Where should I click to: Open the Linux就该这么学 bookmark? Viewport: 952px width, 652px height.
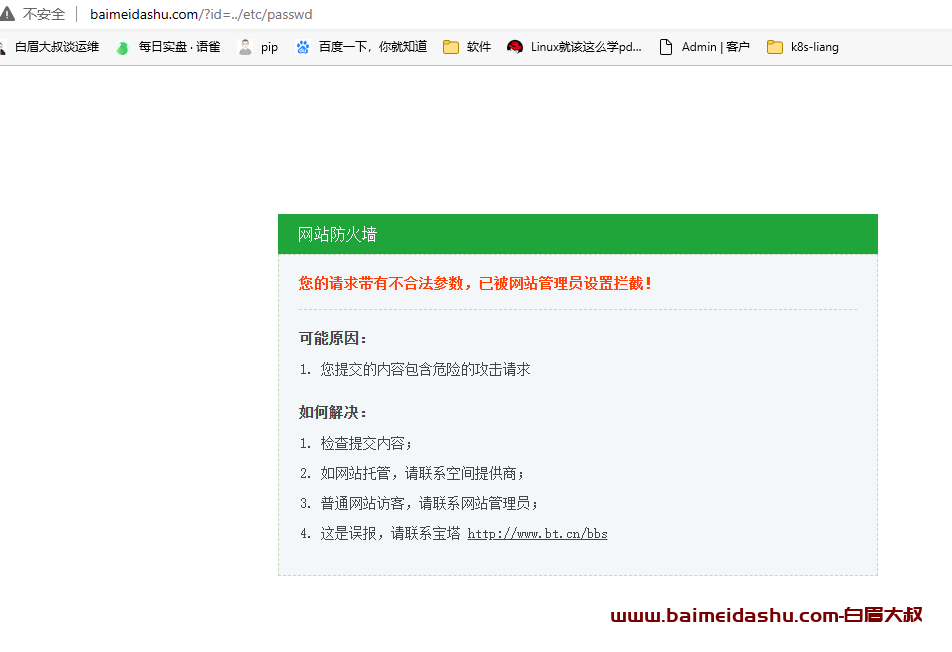[x=586, y=47]
